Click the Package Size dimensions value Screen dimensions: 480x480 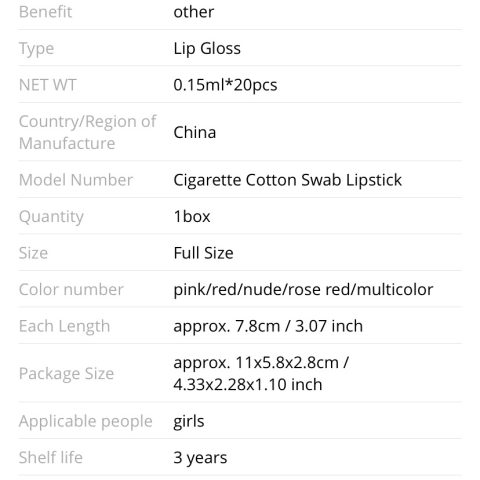click(x=261, y=373)
